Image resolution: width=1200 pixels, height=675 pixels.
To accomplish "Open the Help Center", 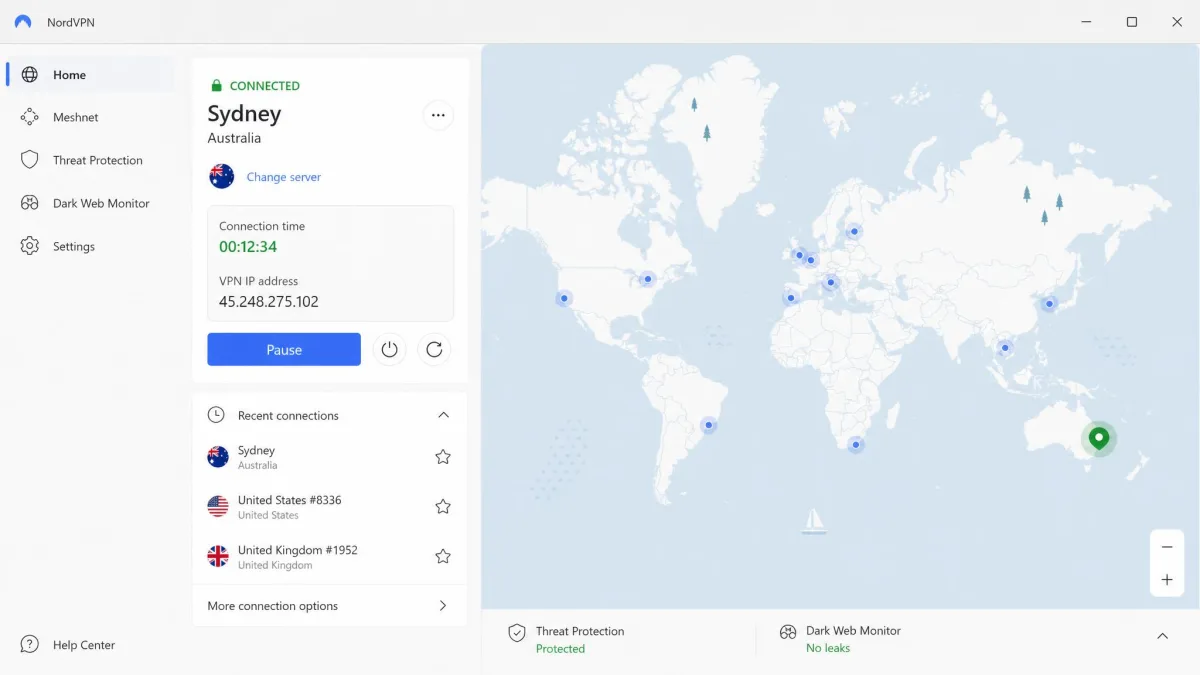I will tap(69, 645).
